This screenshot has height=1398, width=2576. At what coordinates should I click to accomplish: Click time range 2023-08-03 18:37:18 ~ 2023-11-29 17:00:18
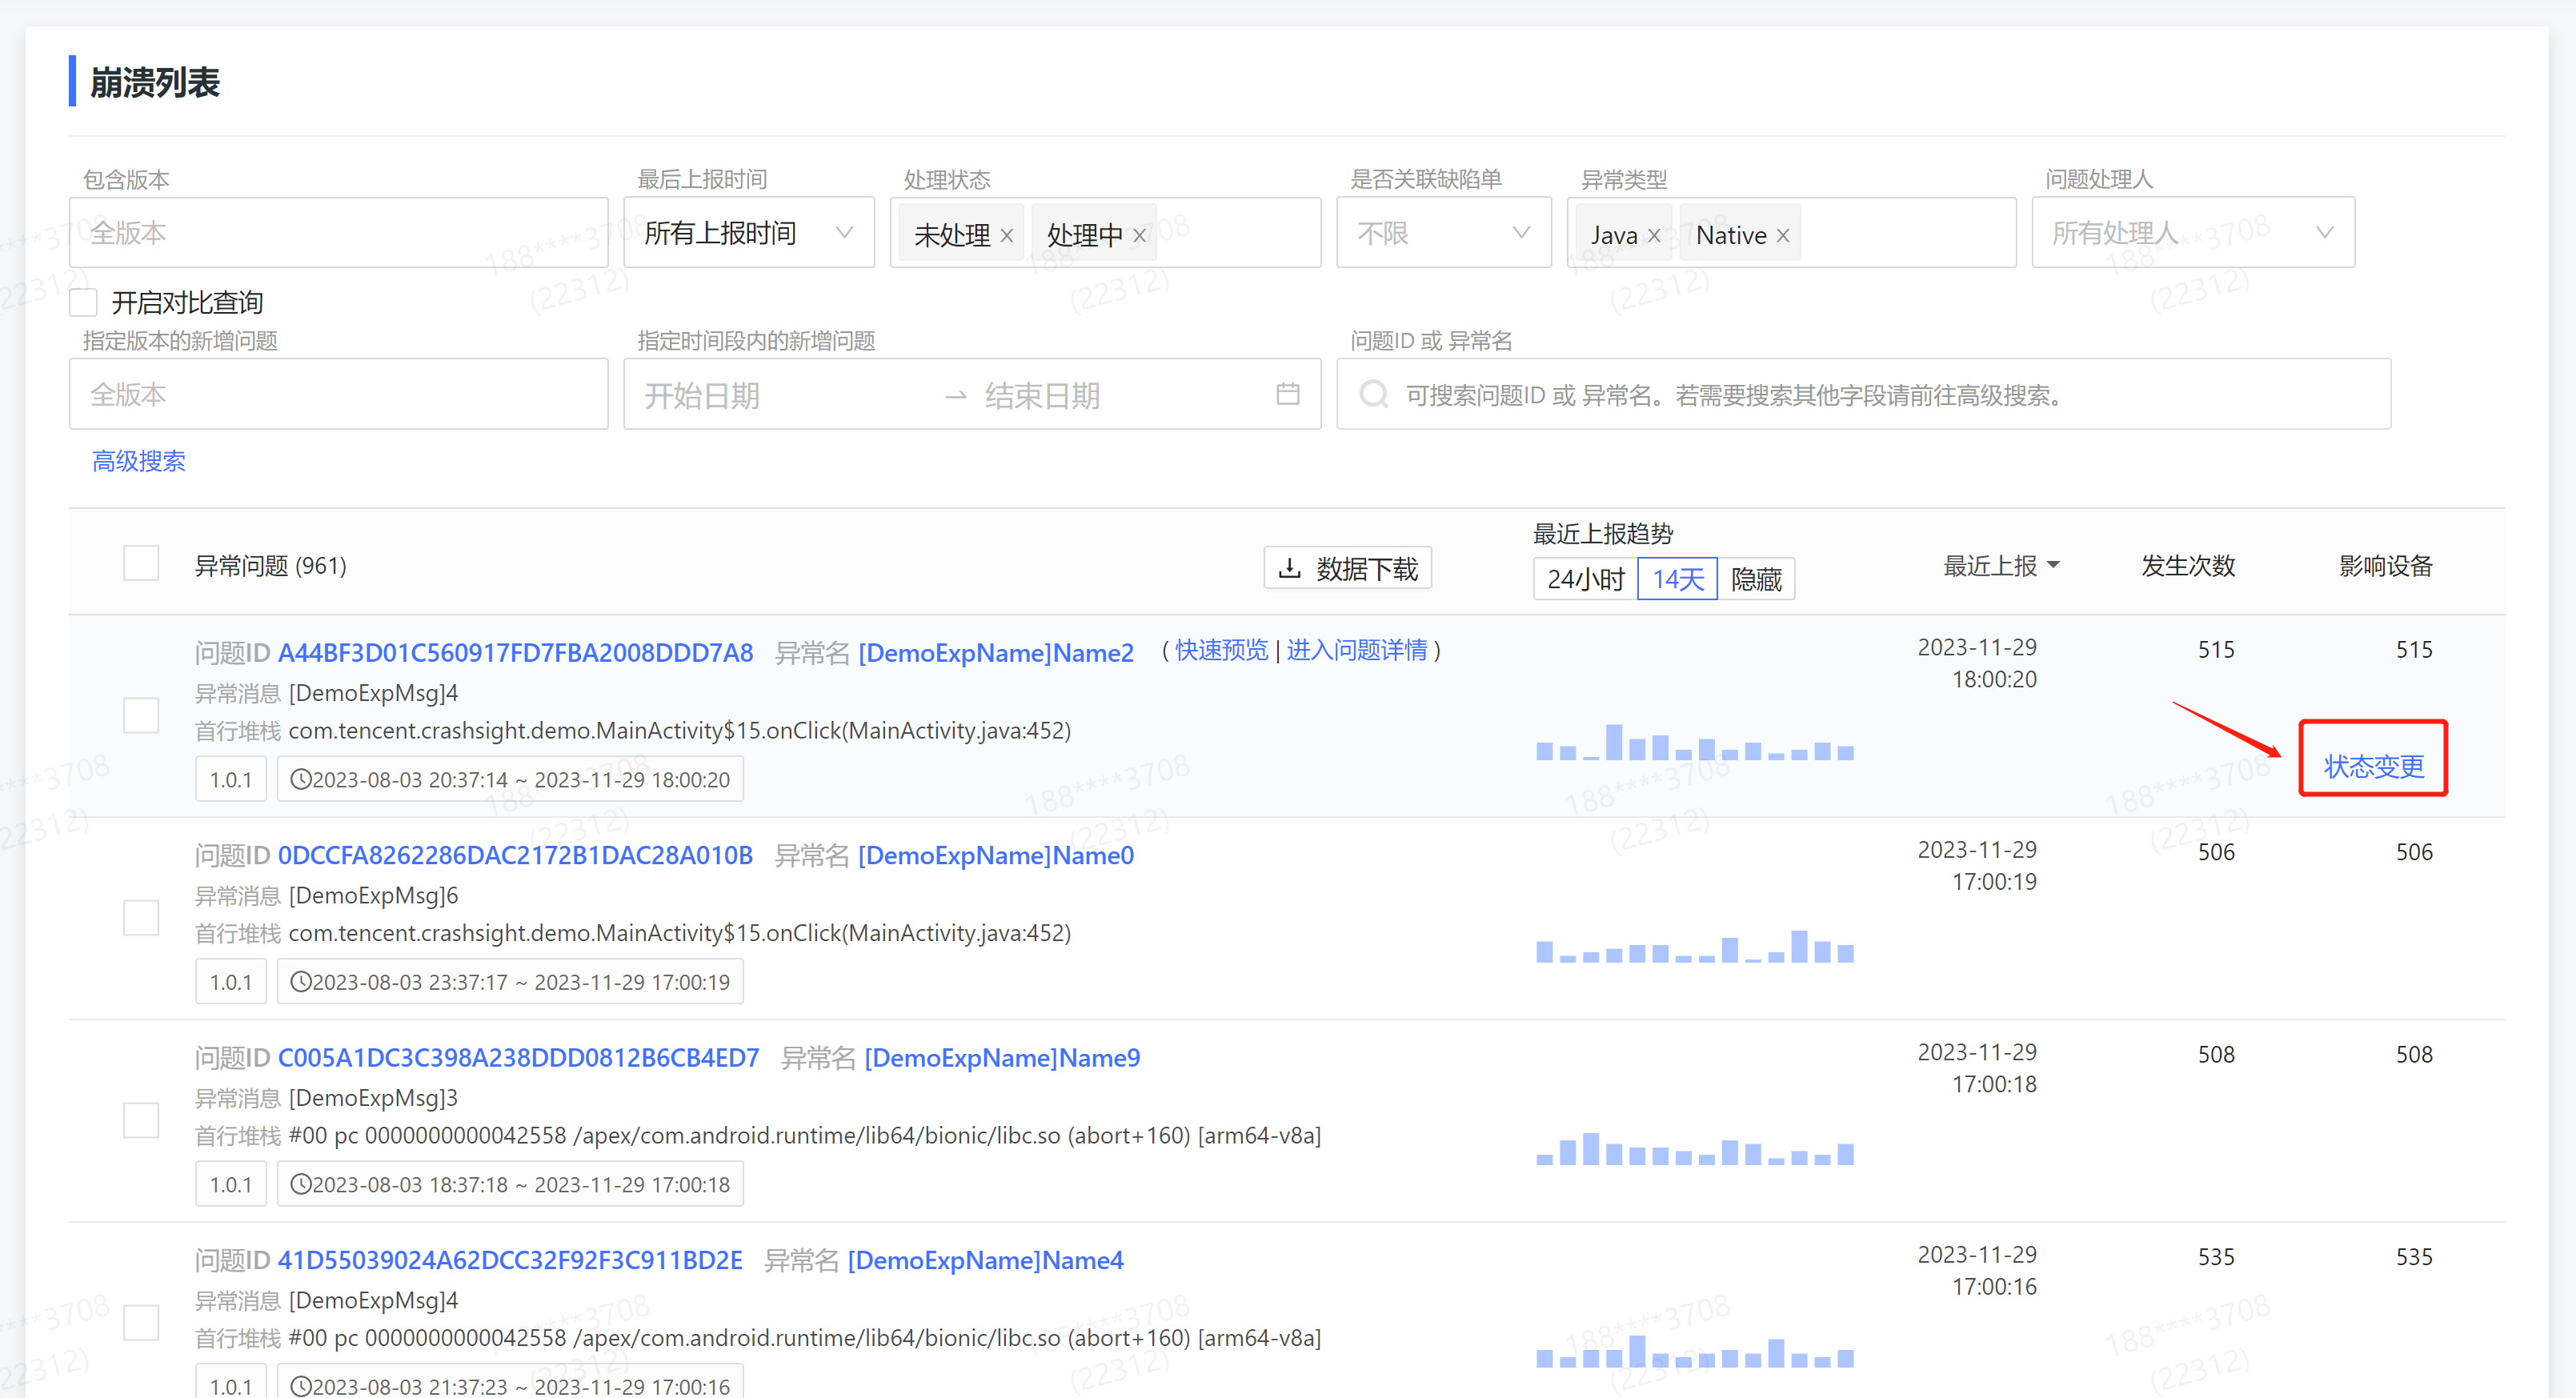(x=511, y=1184)
